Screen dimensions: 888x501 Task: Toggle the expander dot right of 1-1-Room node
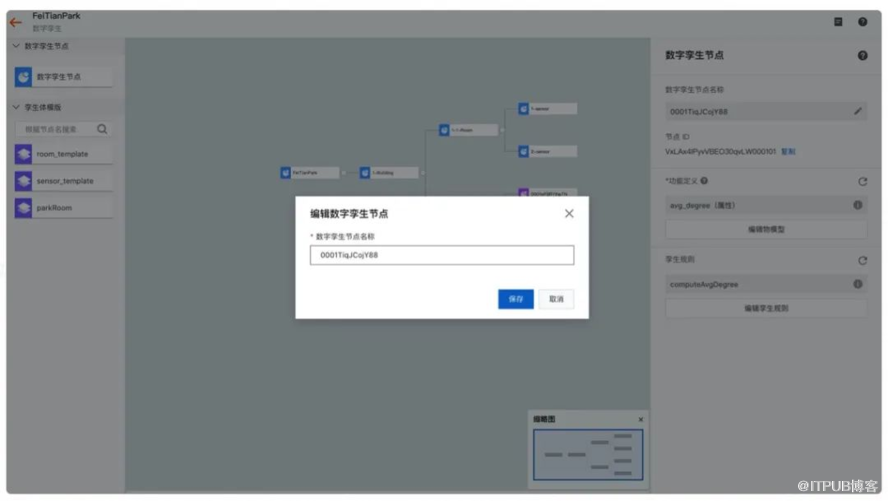pos(502,130)
